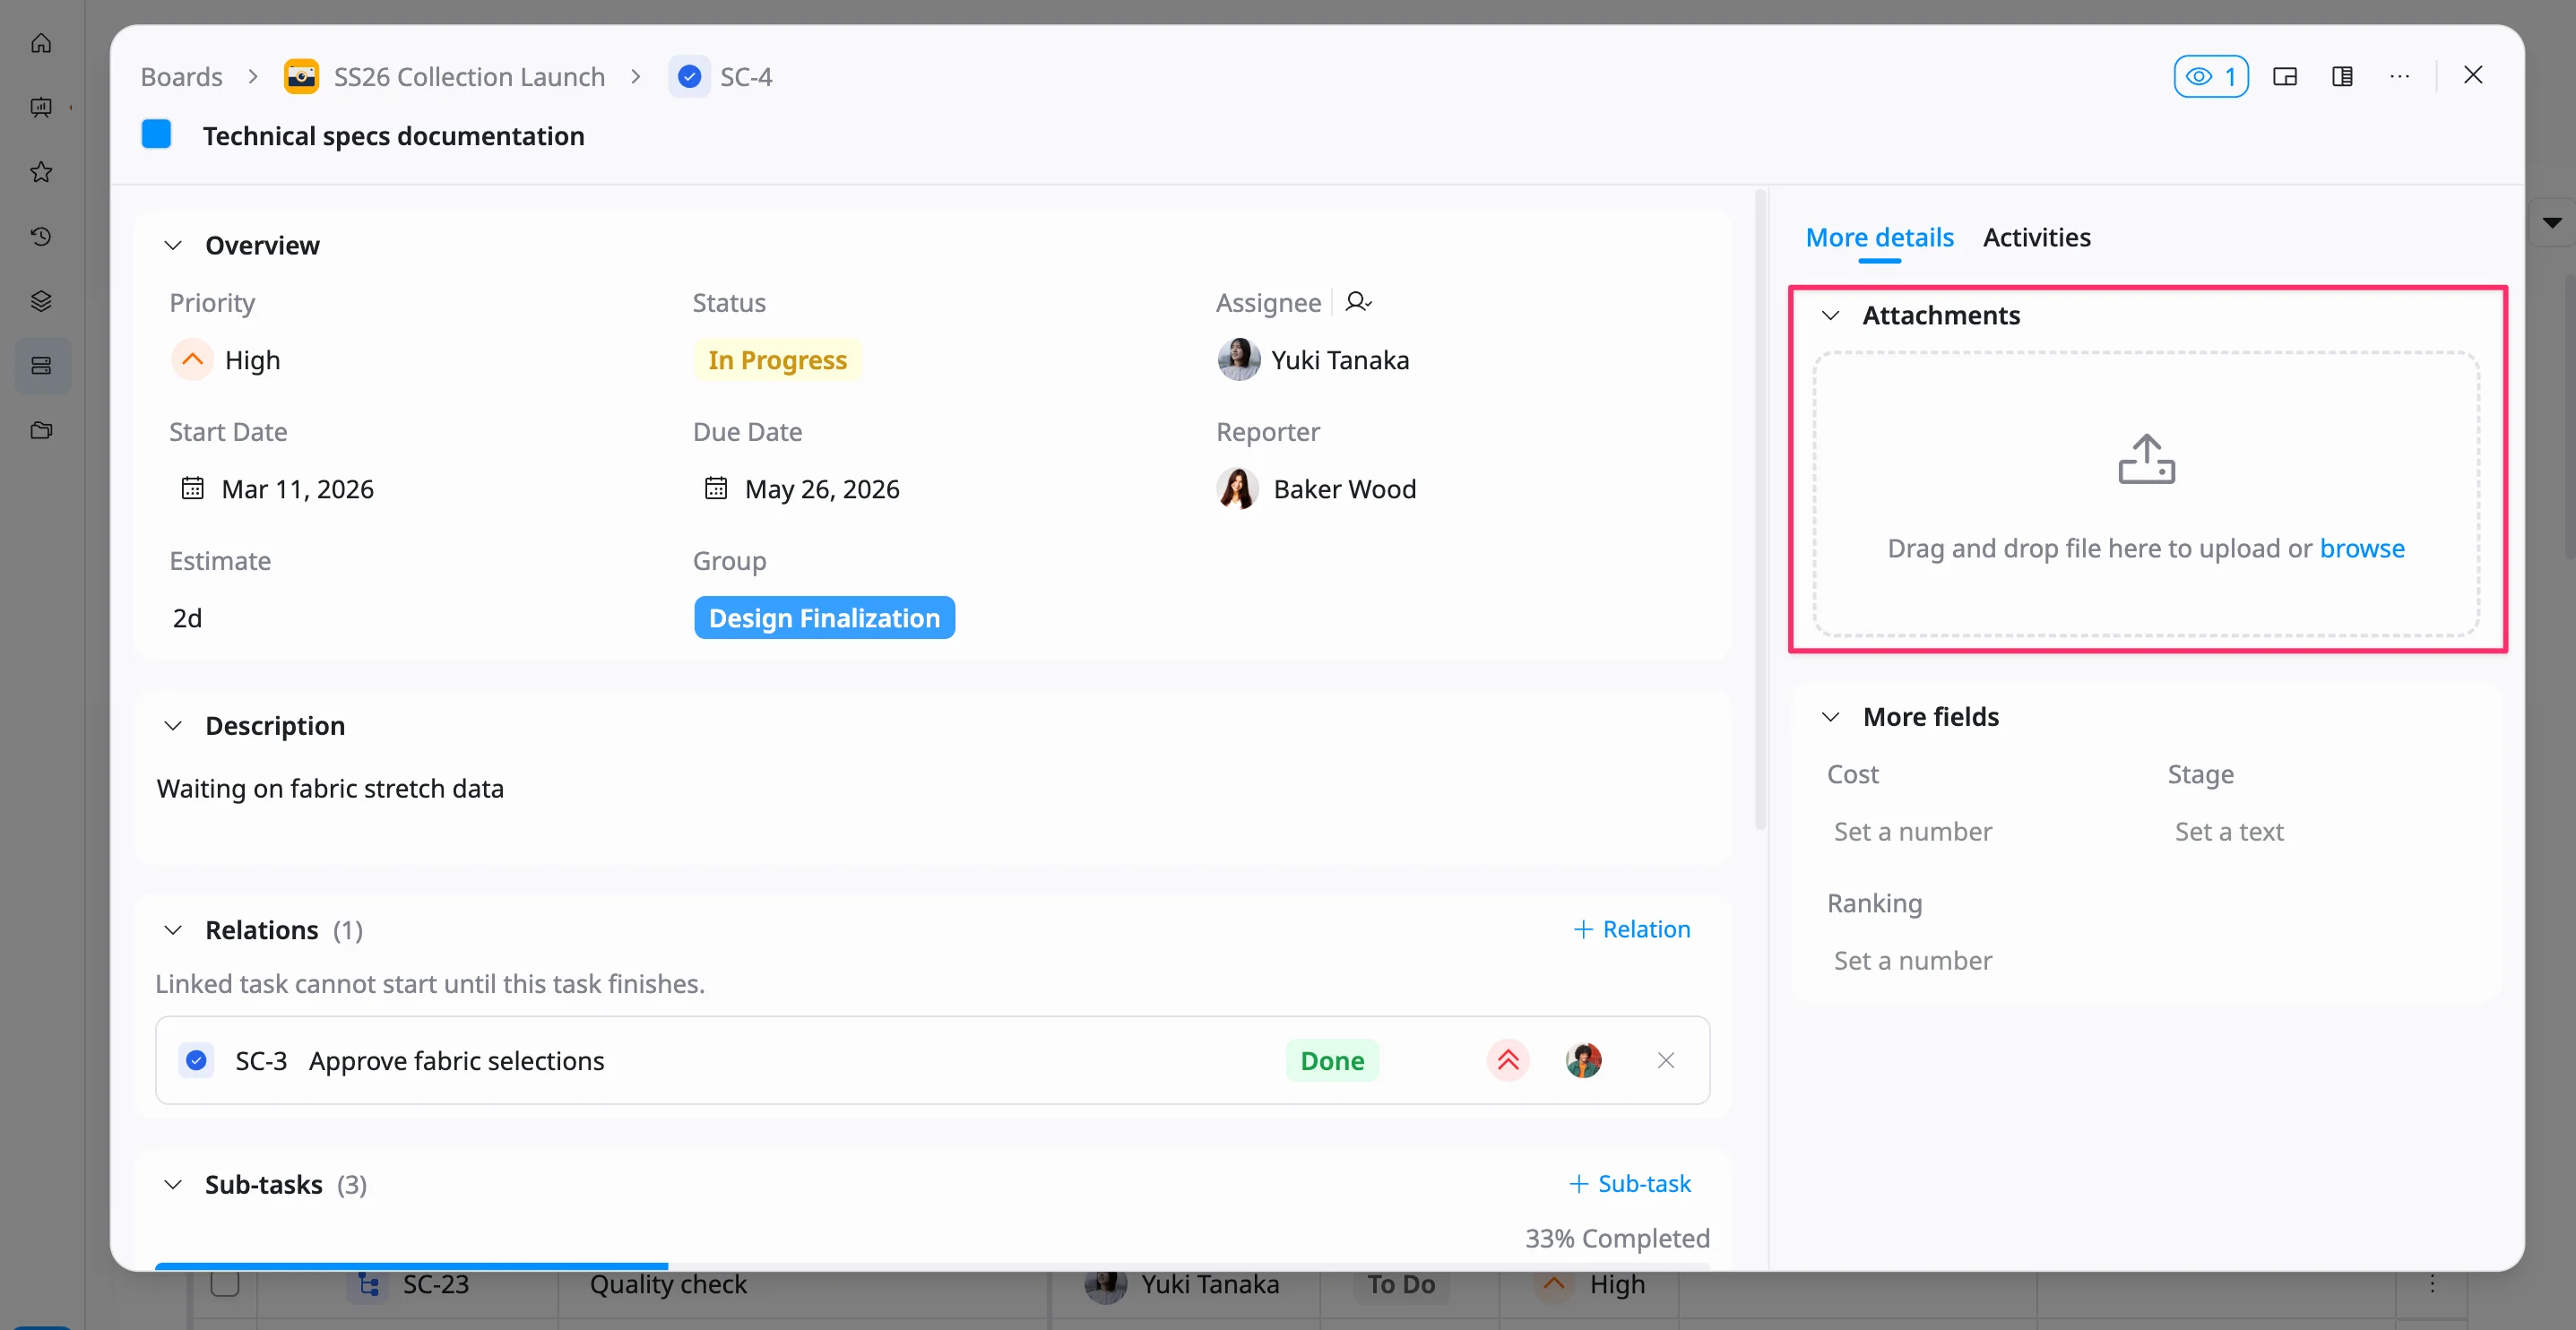Click the High priority arrow icon
The height and width of the screenshot is (1330, 2576).
[x=192, y=360]
